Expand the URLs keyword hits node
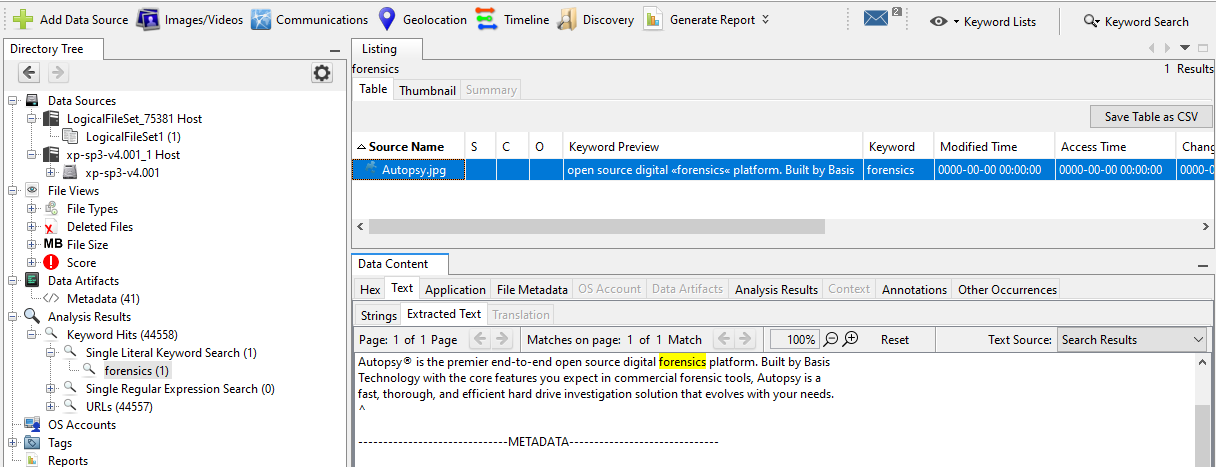Viewport: 1216px width, 467px height. [x=51, y=407]
